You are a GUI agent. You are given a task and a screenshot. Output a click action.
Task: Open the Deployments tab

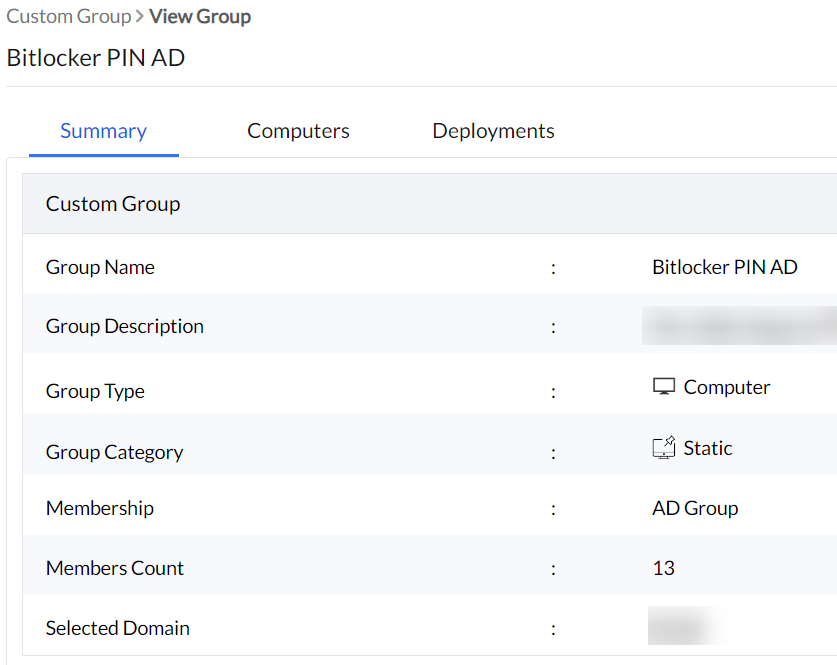(493, 131)
